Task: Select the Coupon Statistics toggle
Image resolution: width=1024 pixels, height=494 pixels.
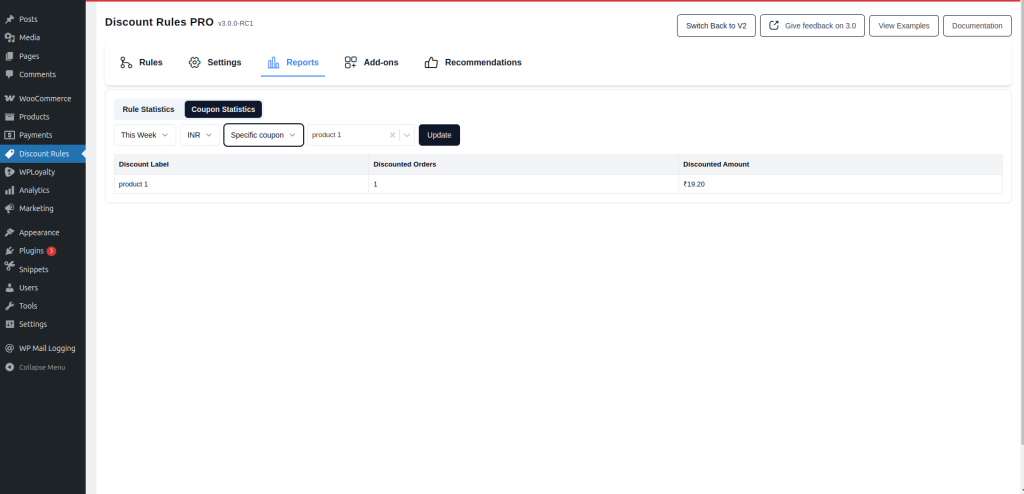Action: [223, 109]
